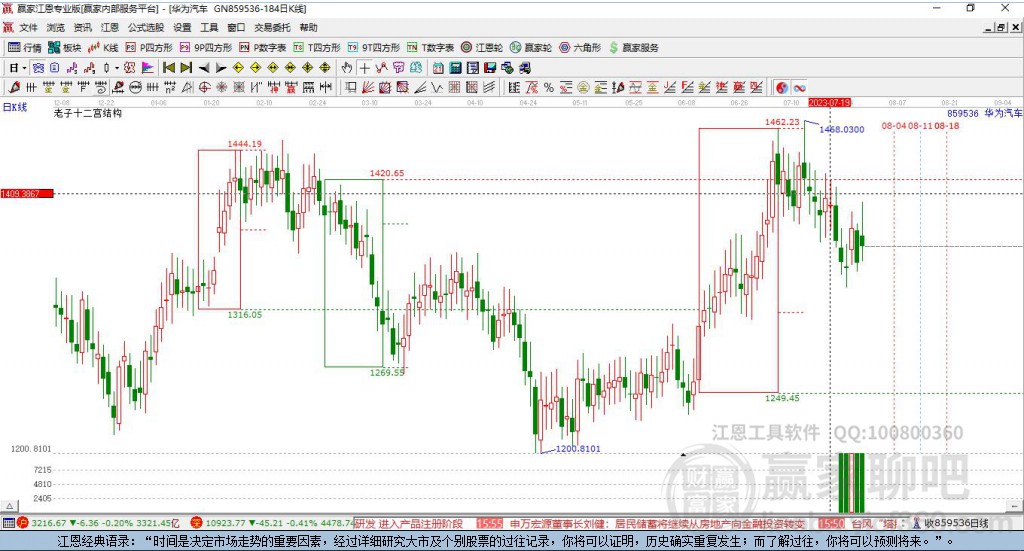1024x551 pixels.
Task: Click the 老子十二宫结构 chart title
Action: pyautogui.click(x=88, y=113)
